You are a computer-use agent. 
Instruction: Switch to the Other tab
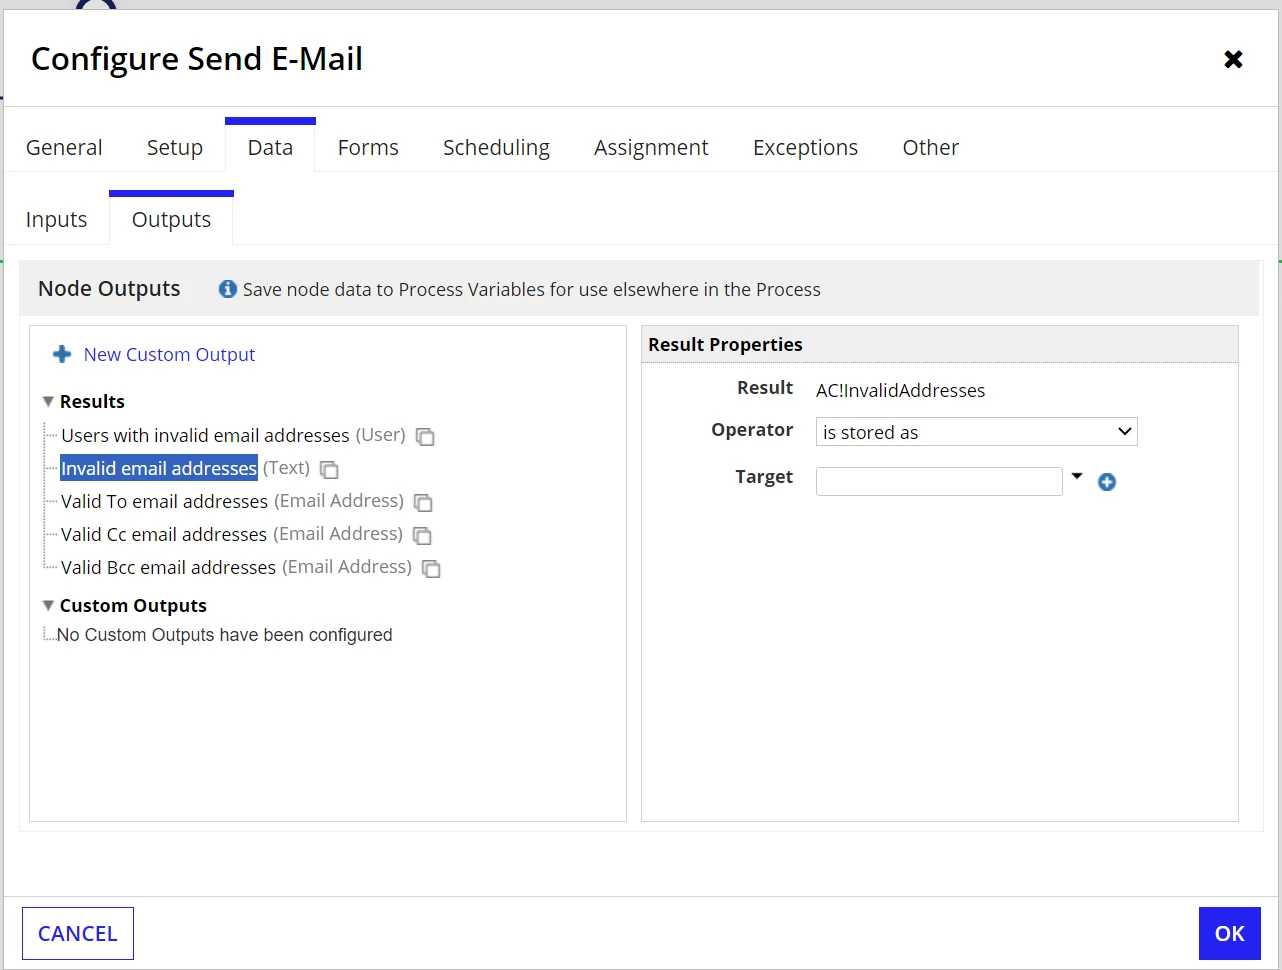click(x=931, y=147)
